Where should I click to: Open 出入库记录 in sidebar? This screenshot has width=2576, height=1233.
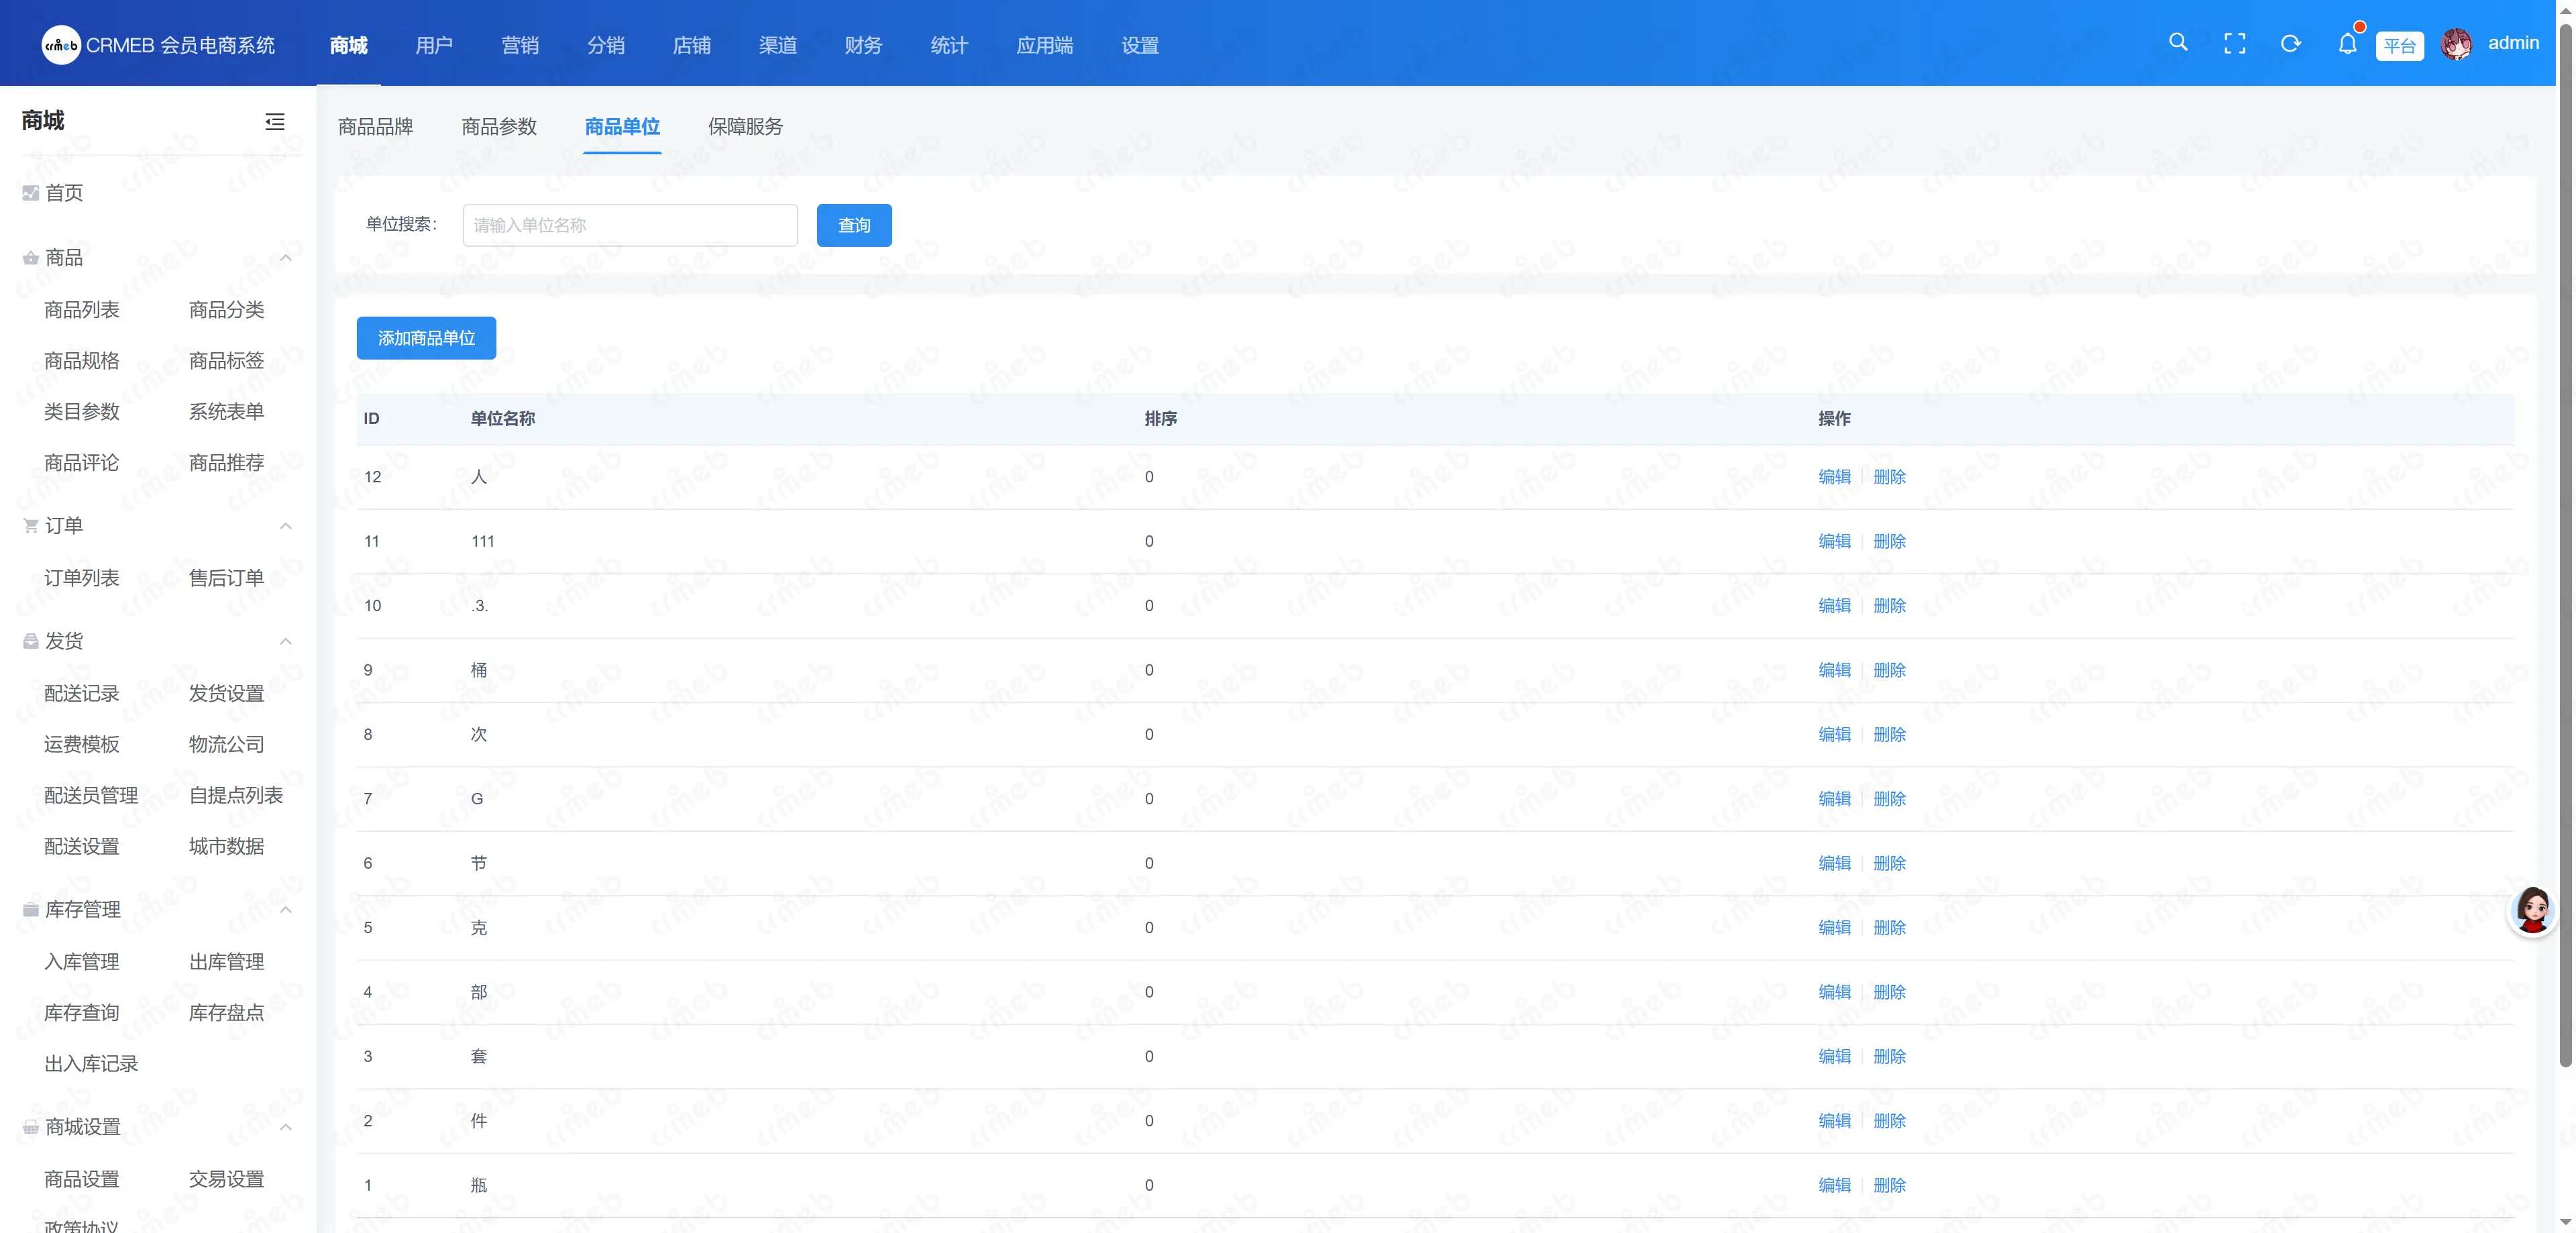click(91, 1064)
